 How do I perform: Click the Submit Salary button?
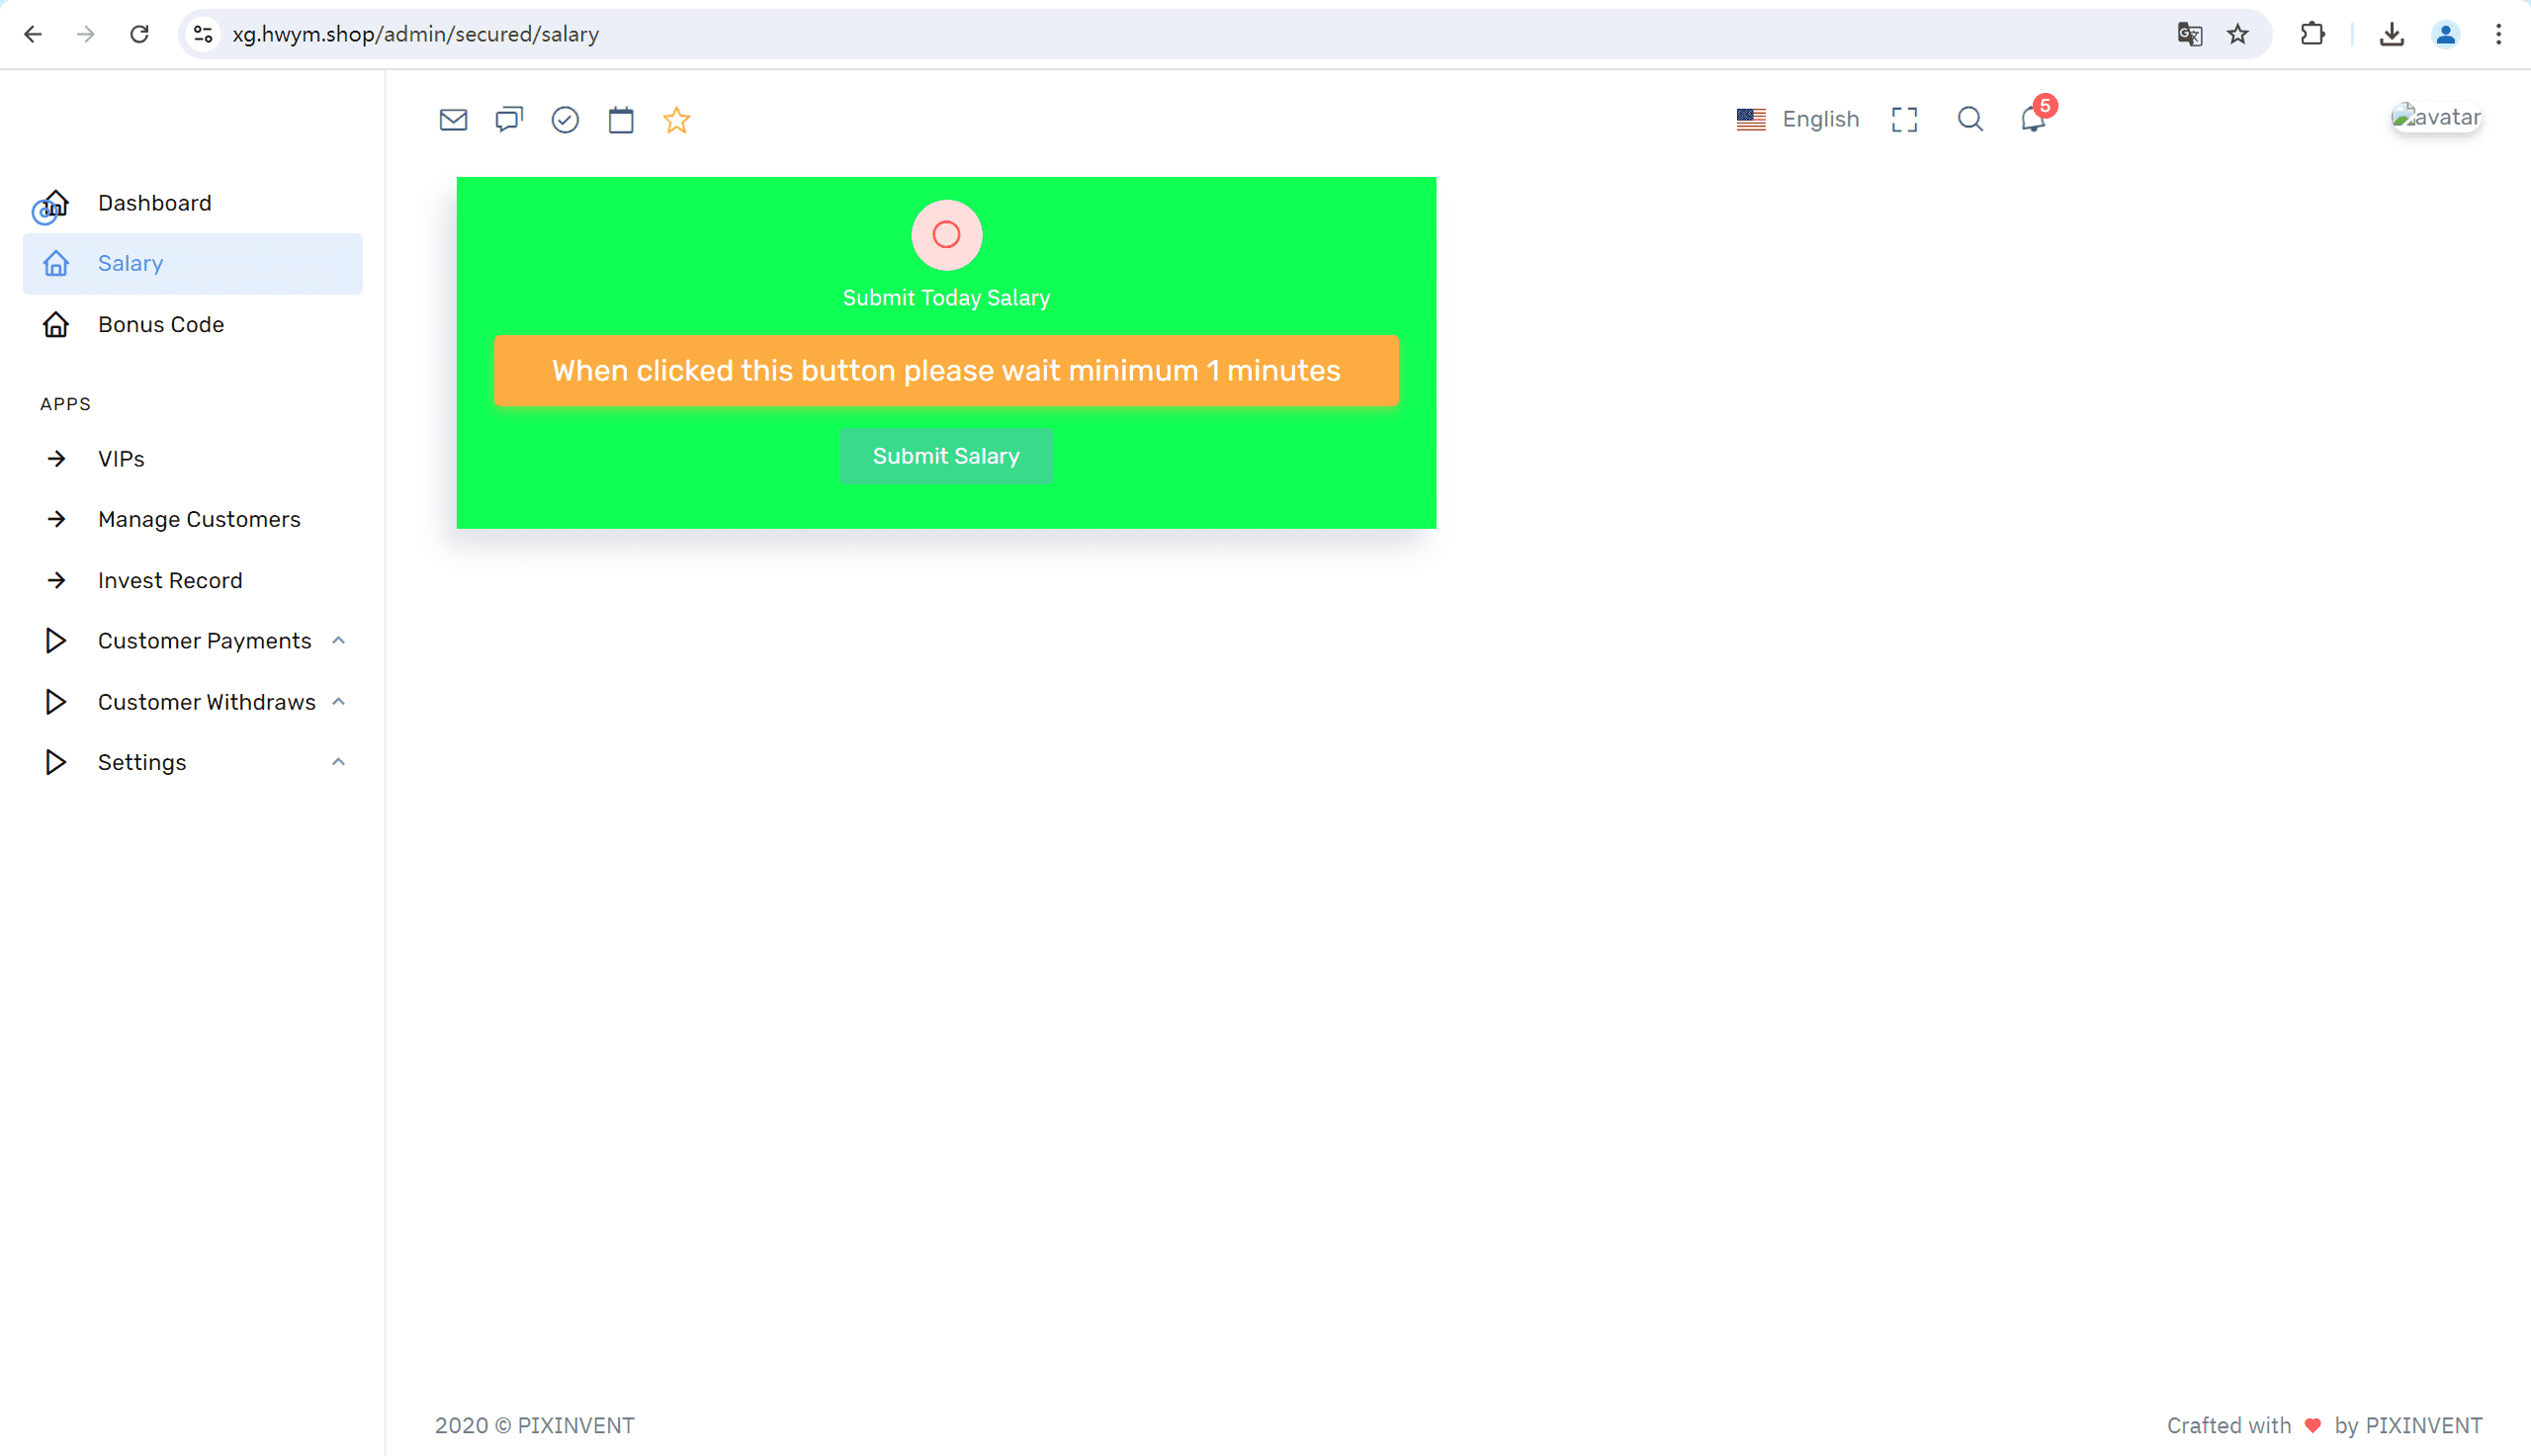pyautogui.click(x=946, y=456)
